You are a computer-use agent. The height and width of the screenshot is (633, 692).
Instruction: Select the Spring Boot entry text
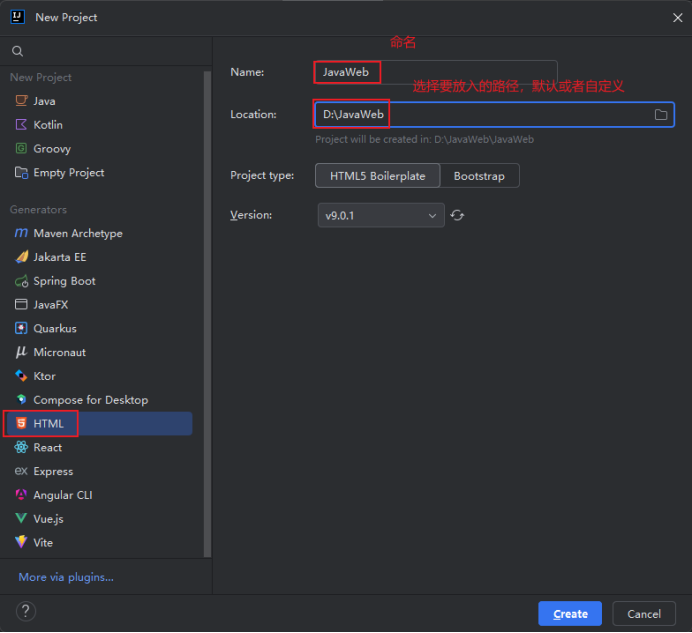pyautogui.click(x=64, y=281)
